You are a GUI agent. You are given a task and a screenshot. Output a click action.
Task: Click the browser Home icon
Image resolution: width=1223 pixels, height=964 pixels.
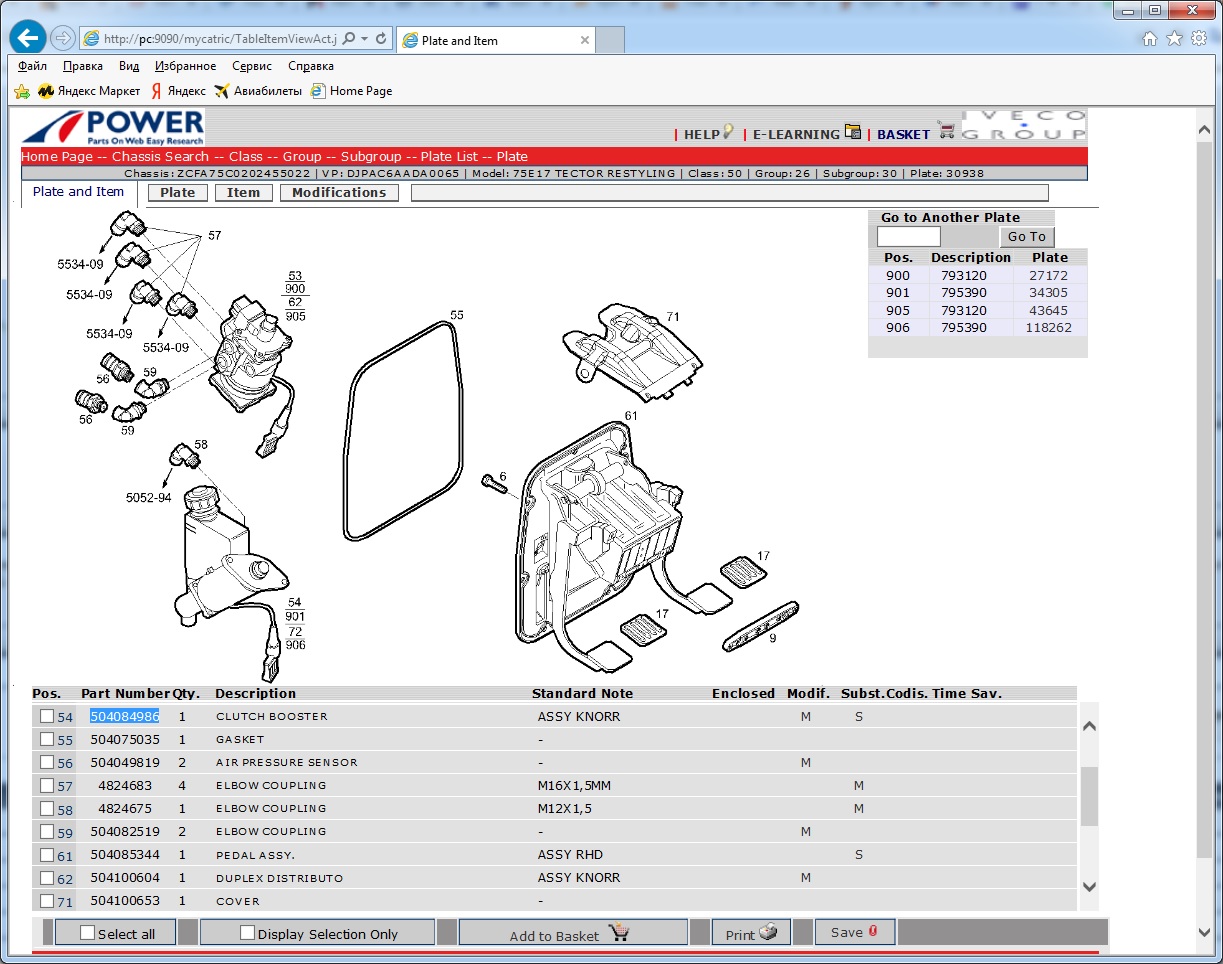coord(1150,39)
